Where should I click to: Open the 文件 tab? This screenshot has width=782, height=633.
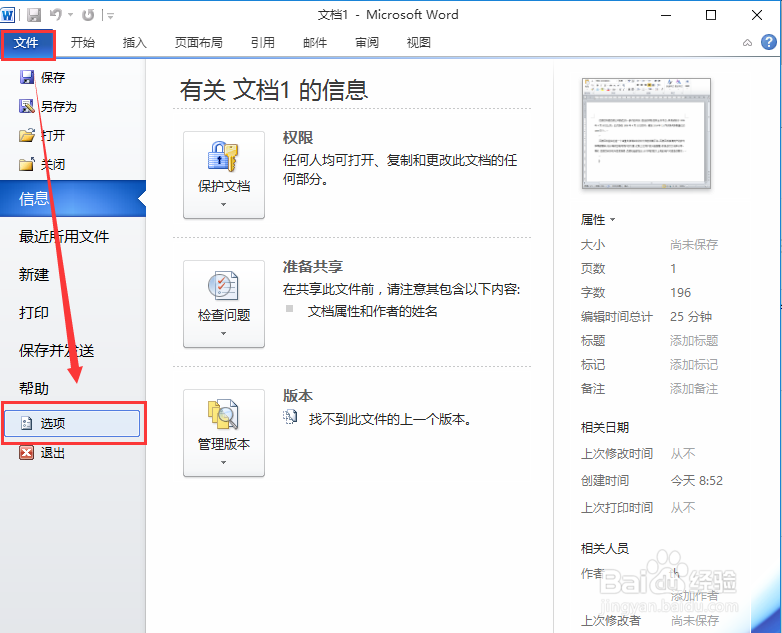(x=27, y=43)
